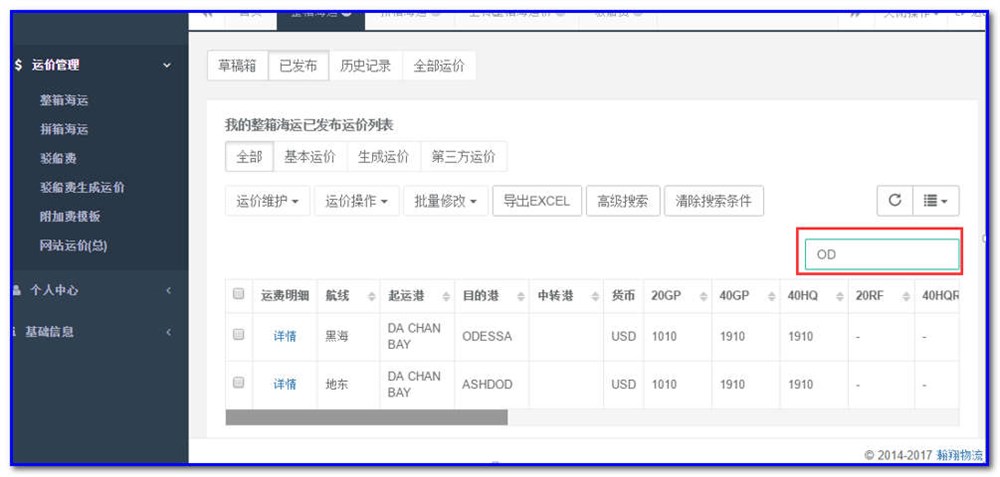Sort by 20RF column arrows
This screenshot has height=477, width=1000.
coord(906,297)
